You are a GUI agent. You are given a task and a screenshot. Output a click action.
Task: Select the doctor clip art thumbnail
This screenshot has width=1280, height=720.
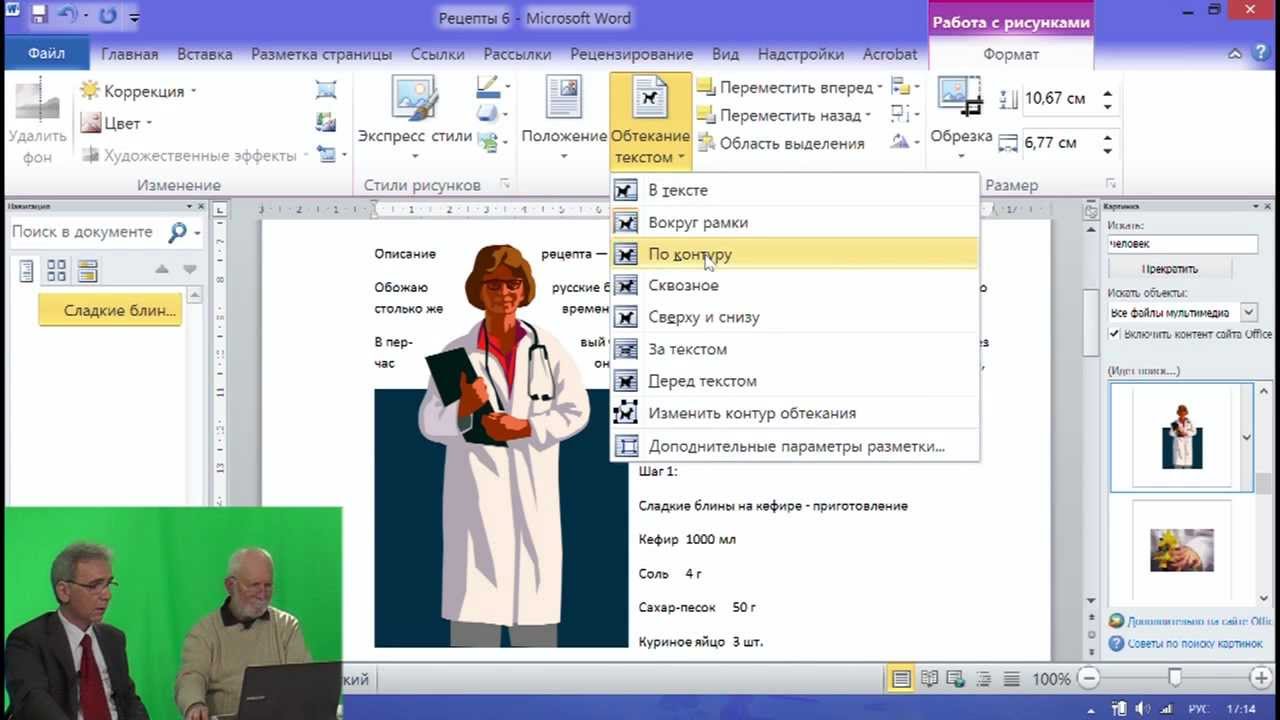1181,438
